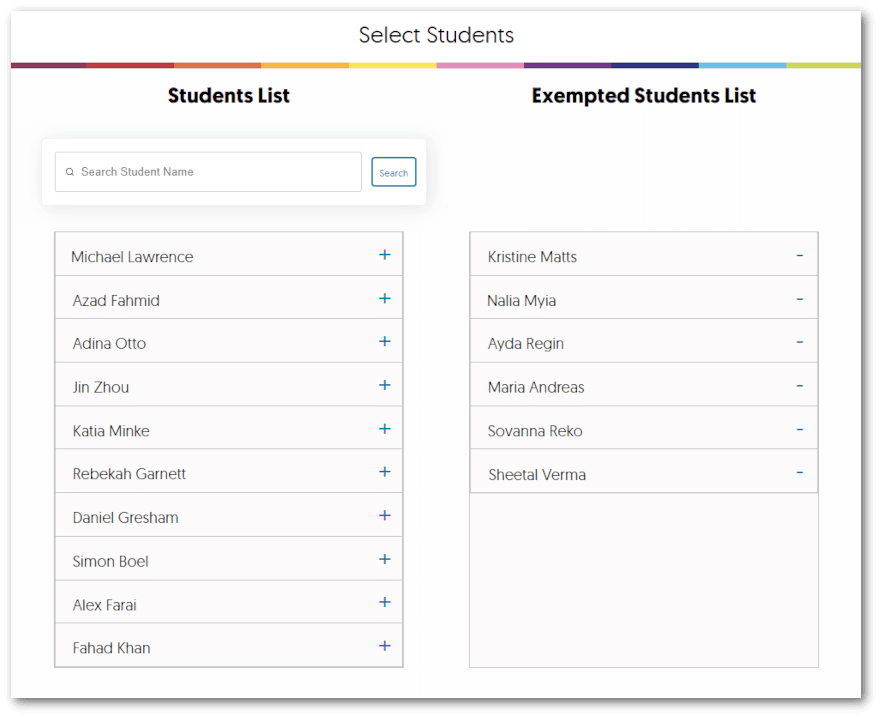Click the minus icon next to Sheetal Verma
Screen dimensions: 880x717
tap(799, 472)
